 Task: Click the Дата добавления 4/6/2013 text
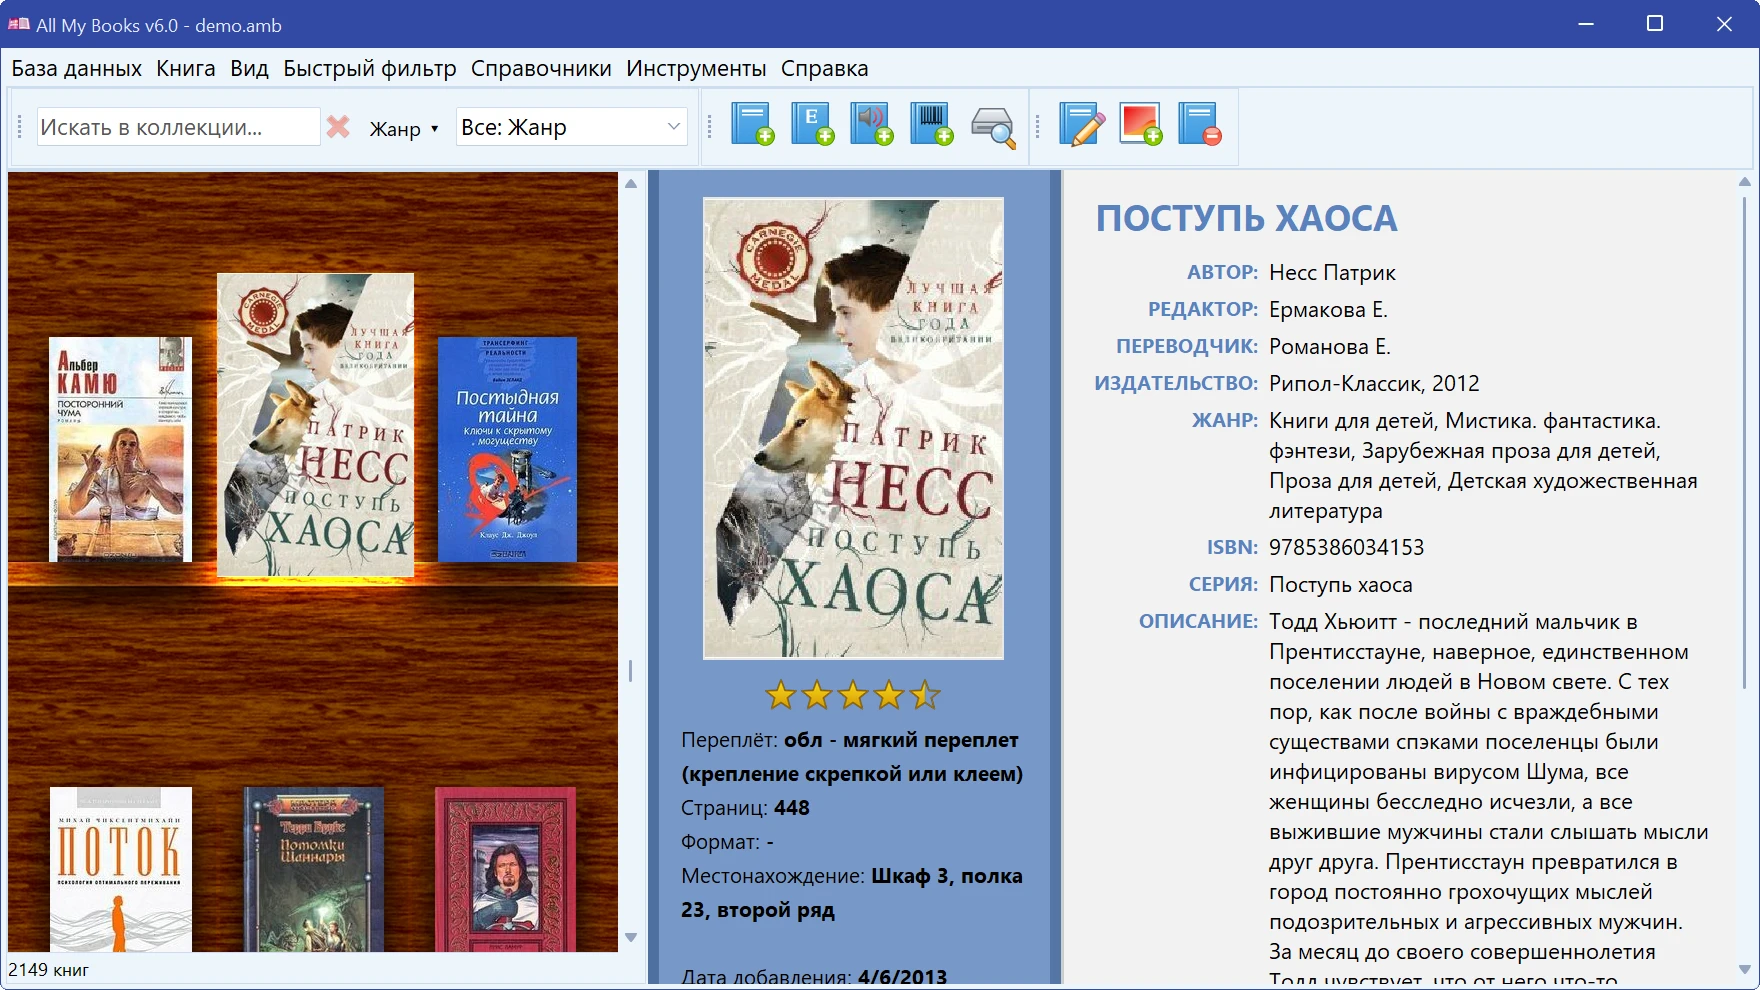(814, 977)
